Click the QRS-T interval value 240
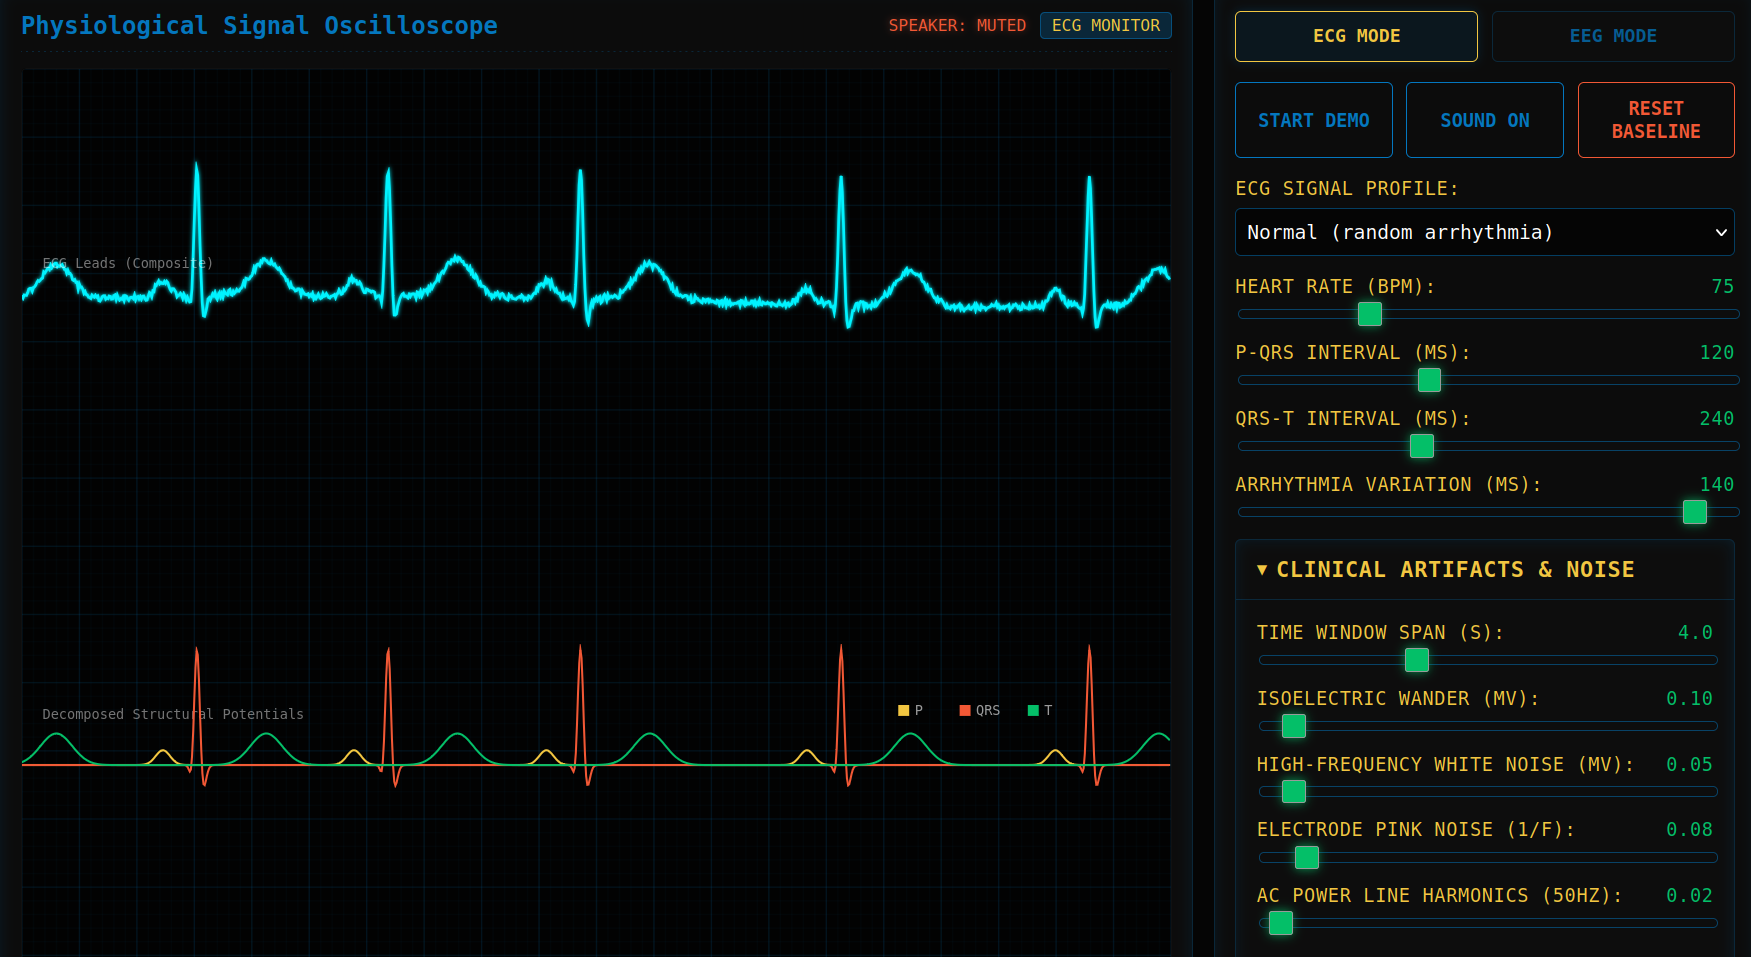This screenshot has width=1751, height=957. (x=1717, y=419)
